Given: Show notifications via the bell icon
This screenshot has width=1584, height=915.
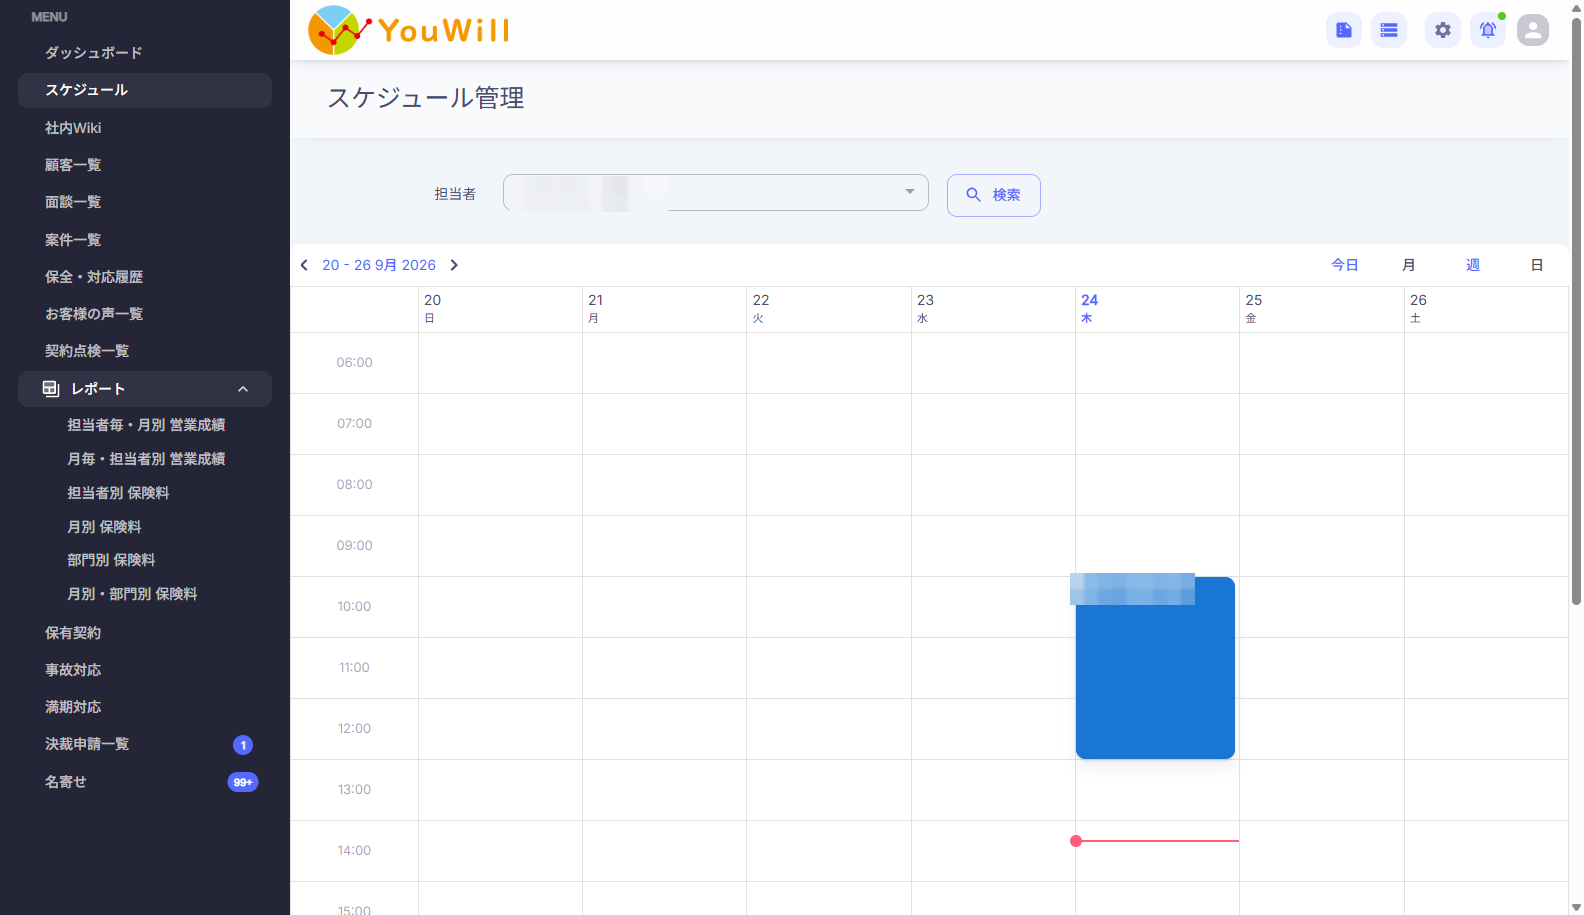Looking at the screenshot, I should pyautogui.click(x=1488, y=30).
